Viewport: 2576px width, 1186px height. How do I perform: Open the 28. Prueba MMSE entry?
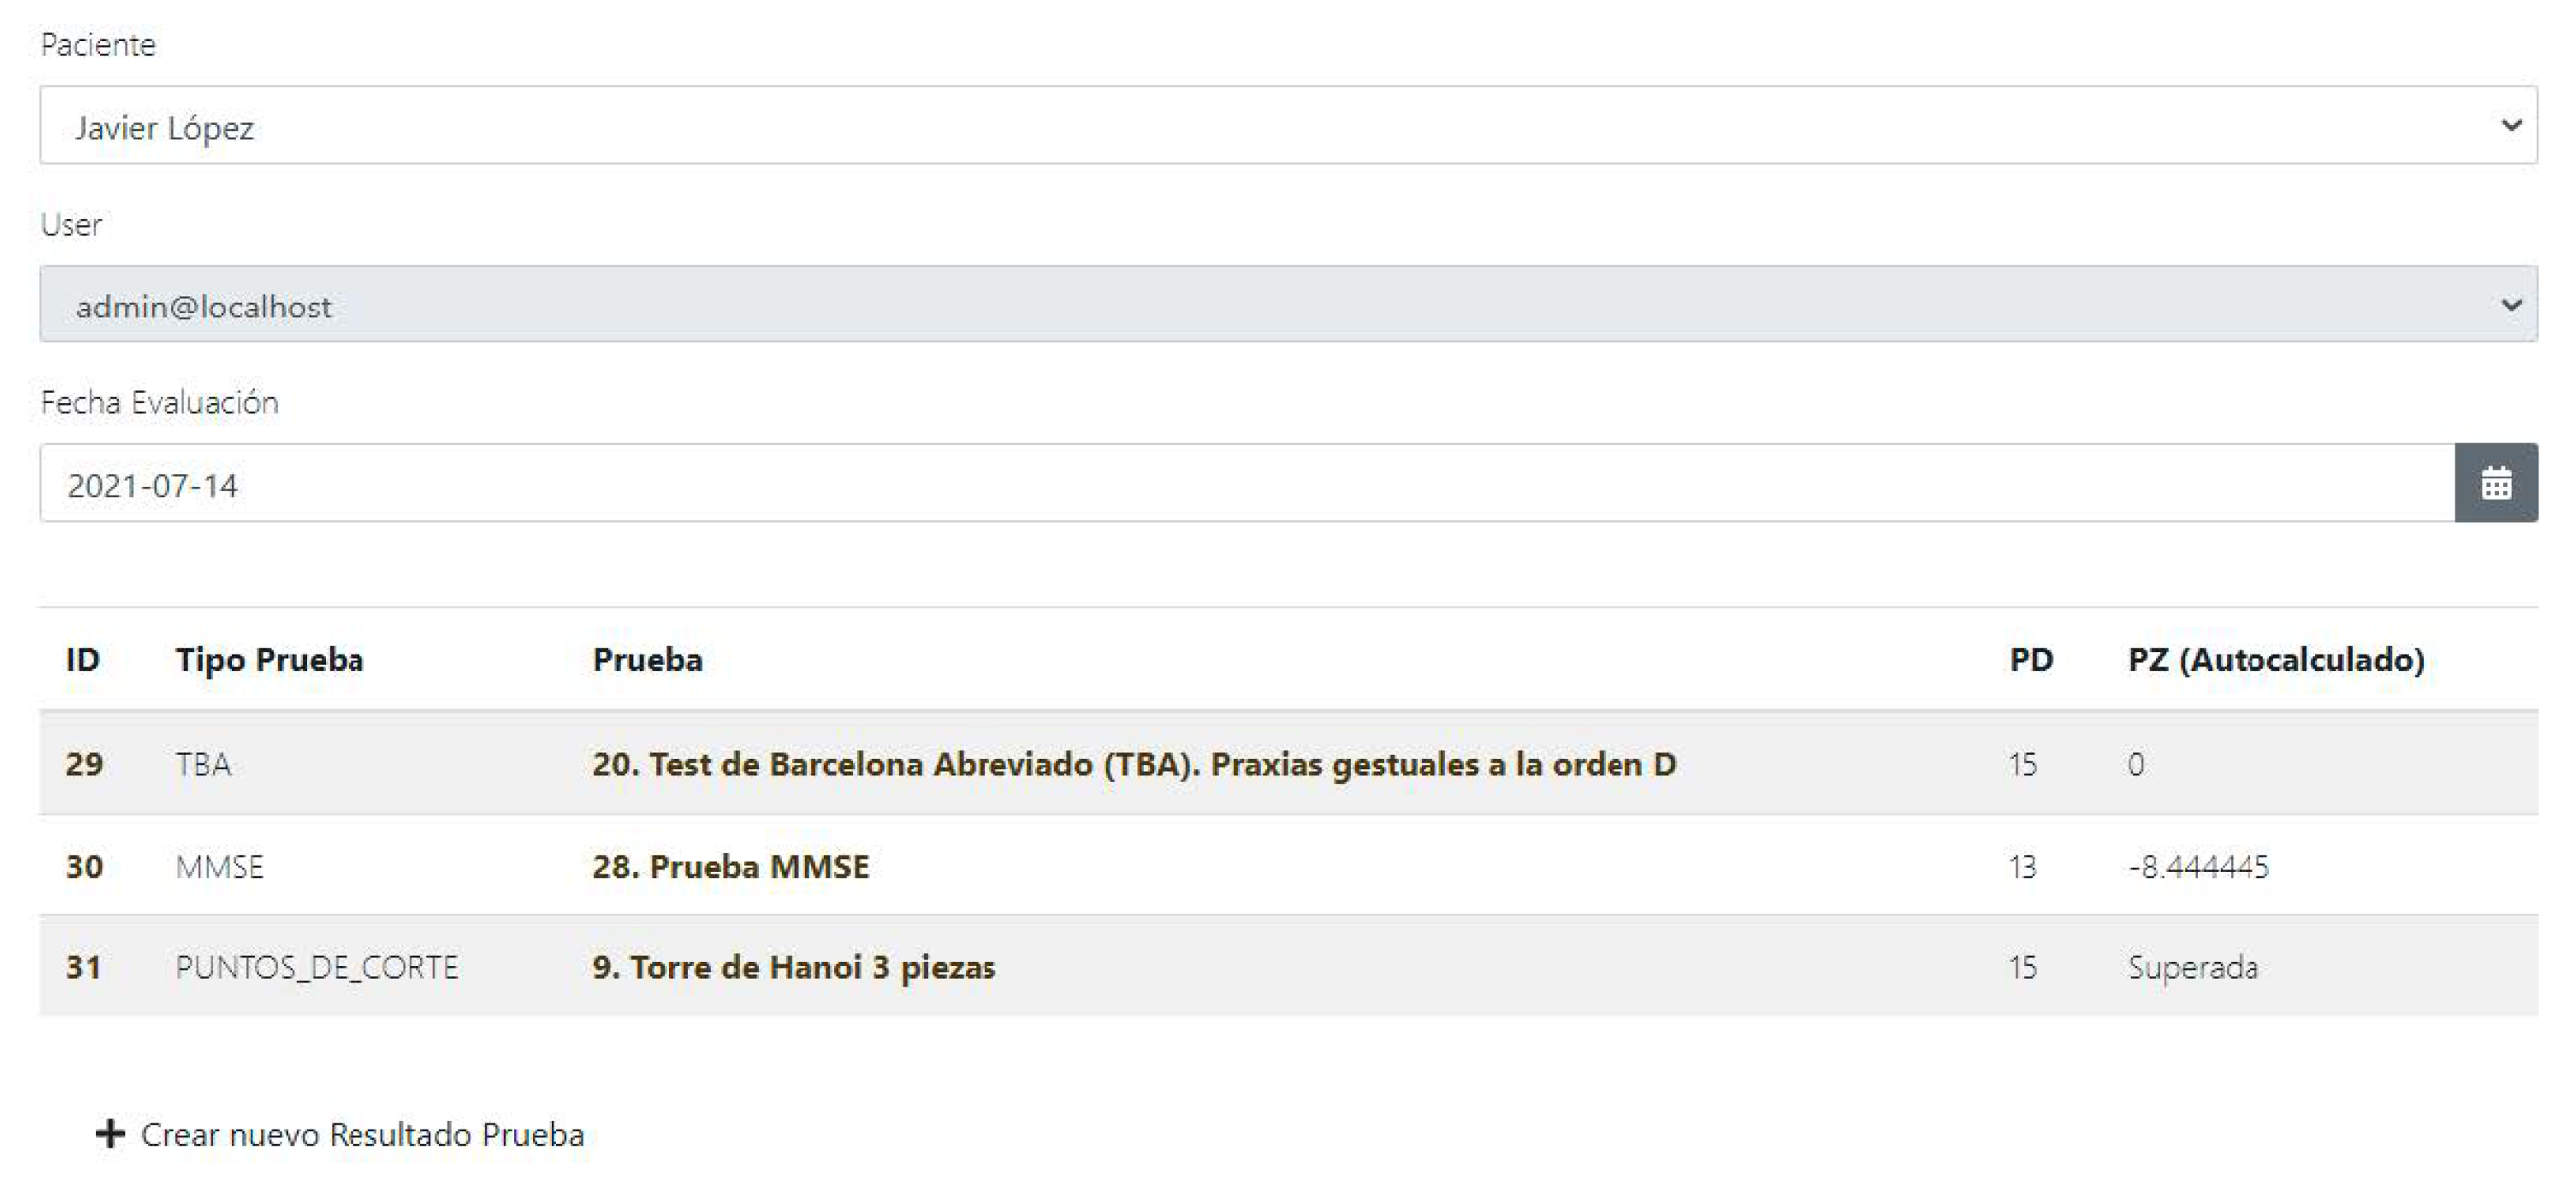point(730,866)
